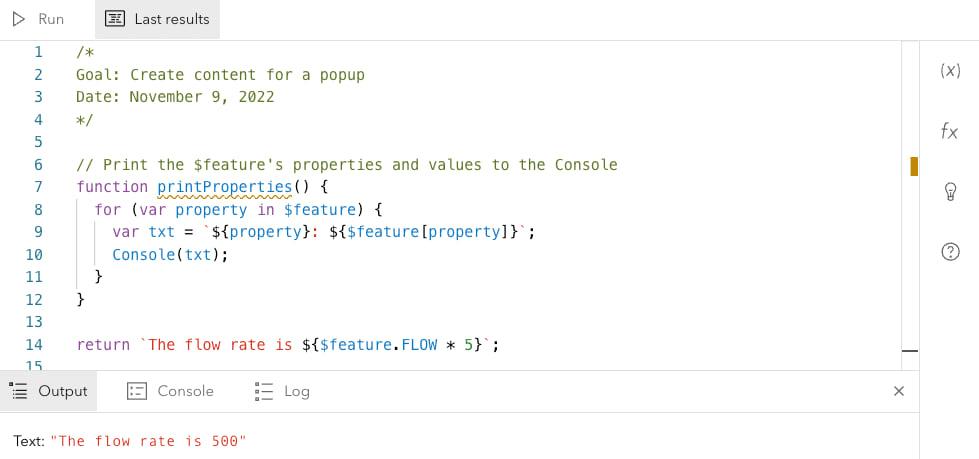Viewport: 979px width, 459px height.
Task: Click the Last results table icon
Action: coord(115,19)
